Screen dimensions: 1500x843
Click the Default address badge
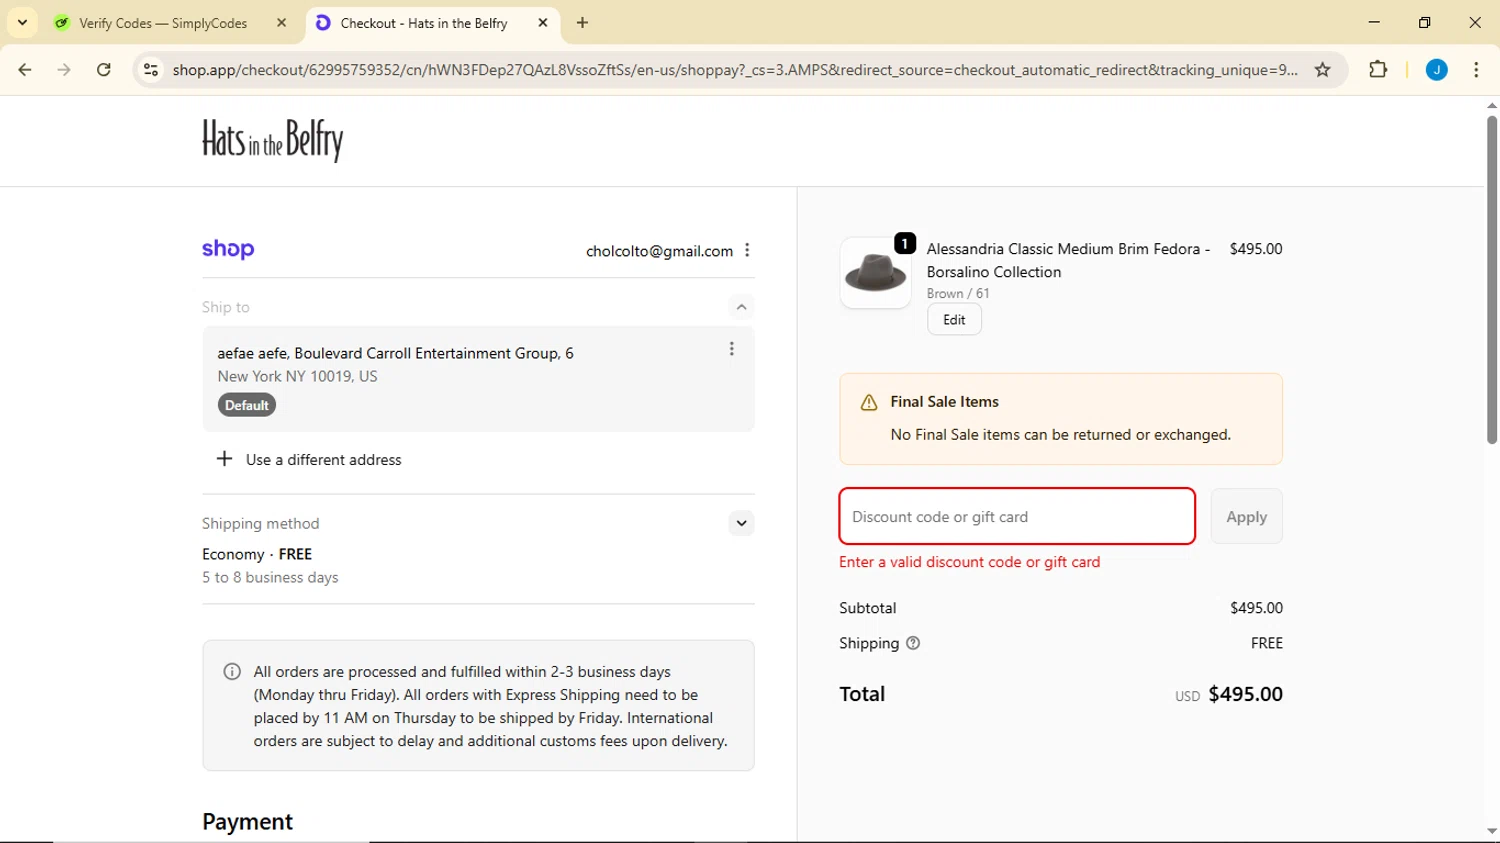pos(247,405)
